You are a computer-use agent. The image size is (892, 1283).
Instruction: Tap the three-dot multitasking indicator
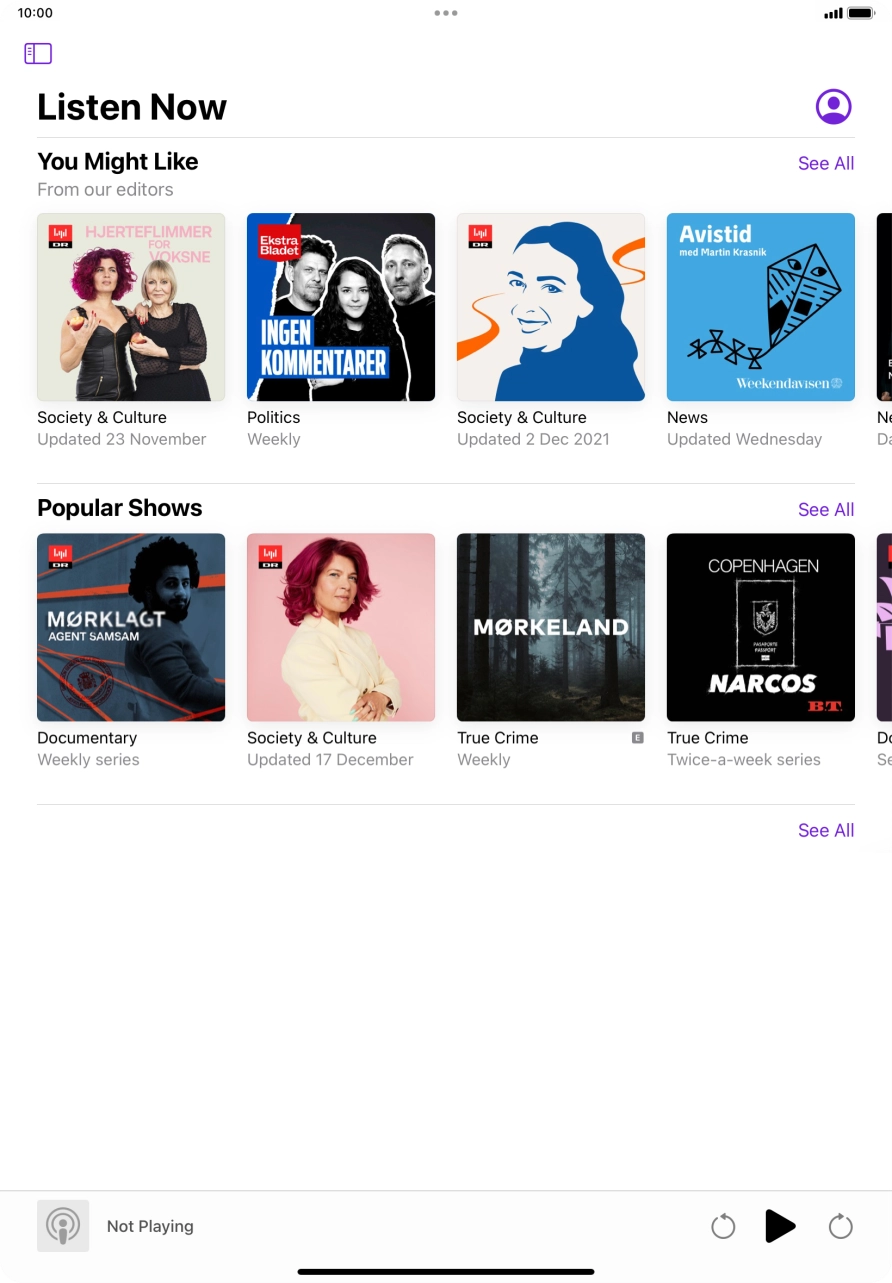pos(446,13)
